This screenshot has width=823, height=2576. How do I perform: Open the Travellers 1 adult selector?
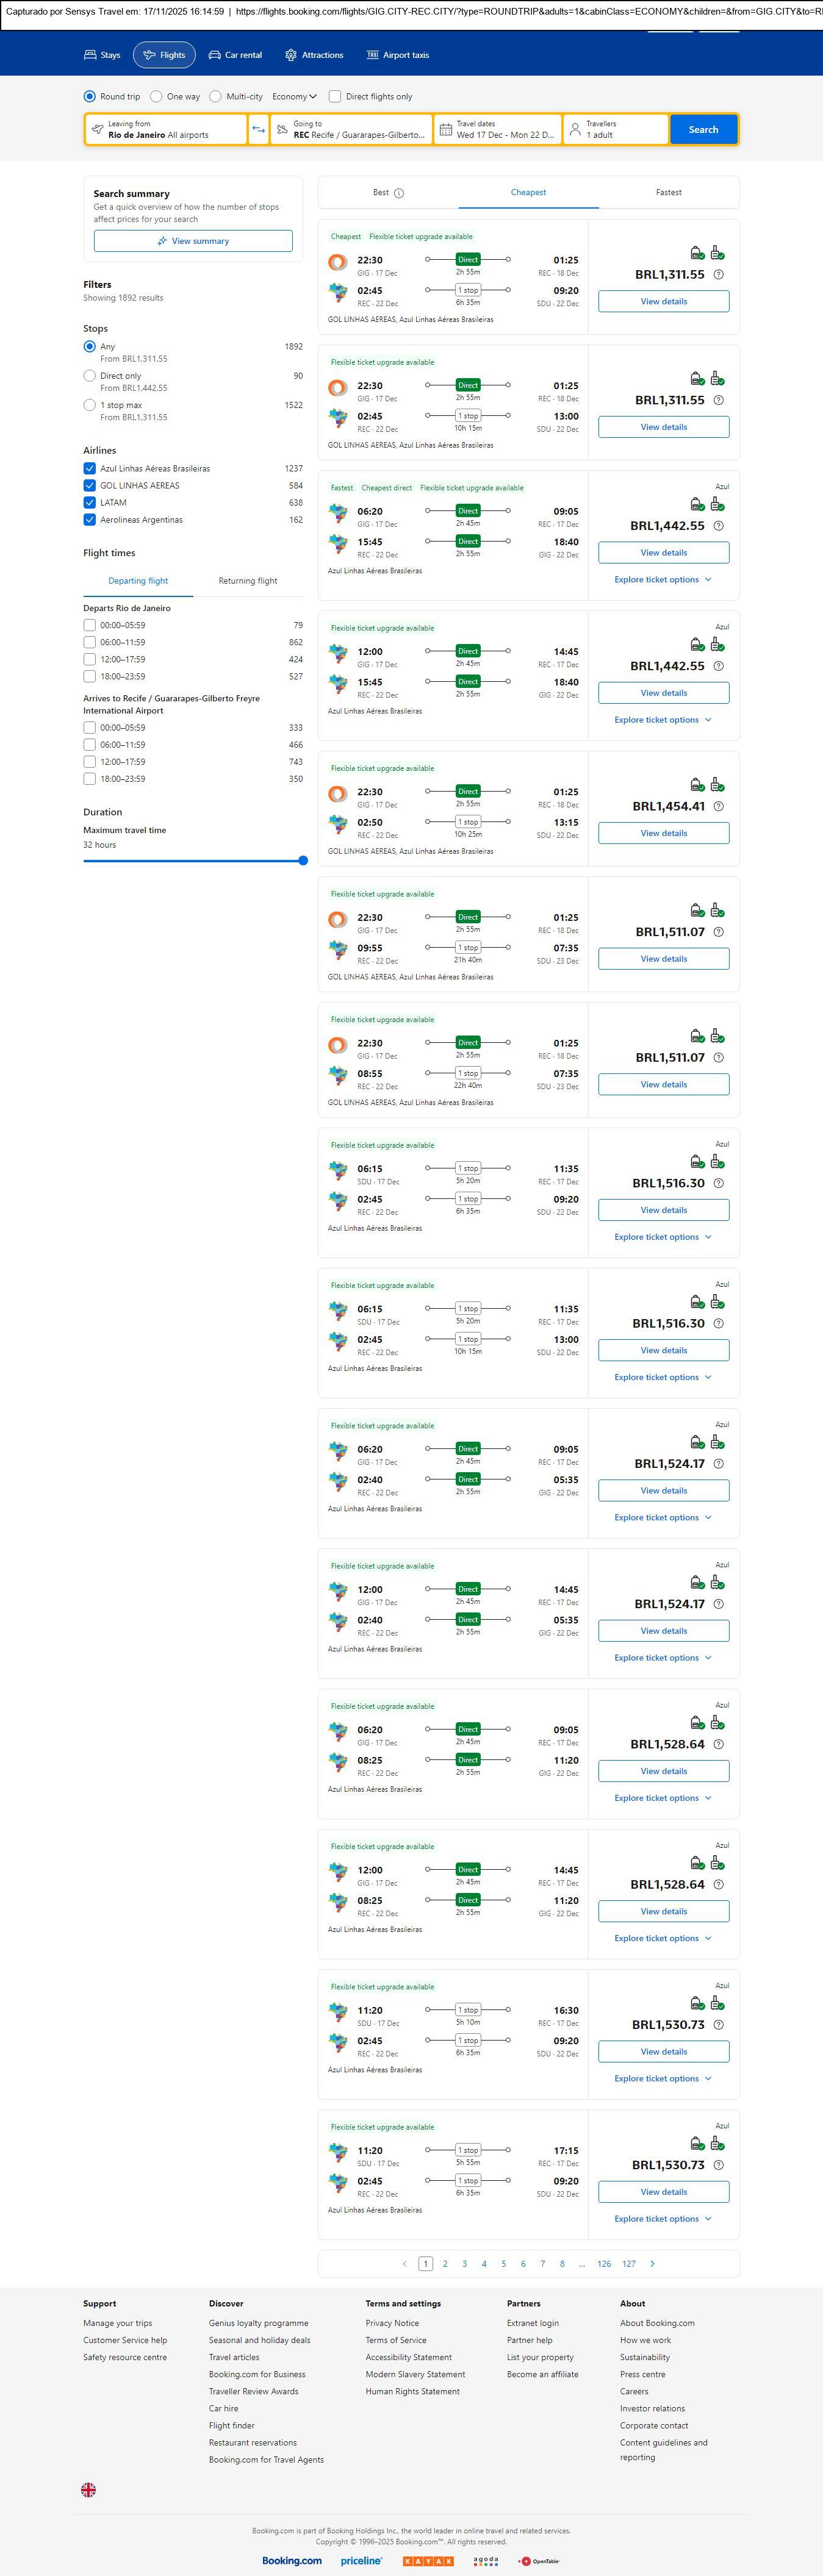coord(616,130)
